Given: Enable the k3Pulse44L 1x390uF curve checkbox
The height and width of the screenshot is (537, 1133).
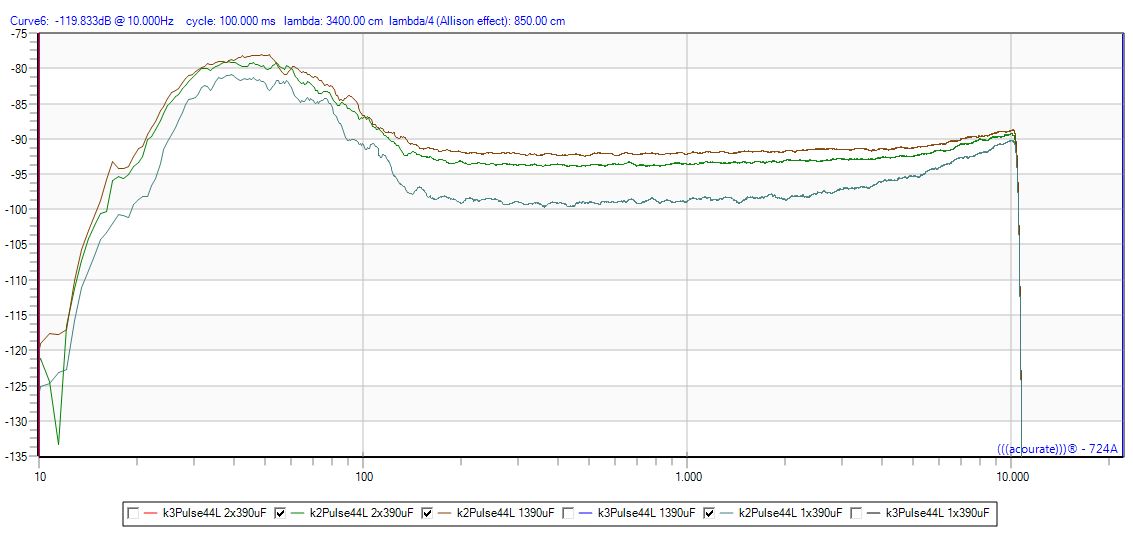Looking at the screenshot, I should (x=856, y=513).
